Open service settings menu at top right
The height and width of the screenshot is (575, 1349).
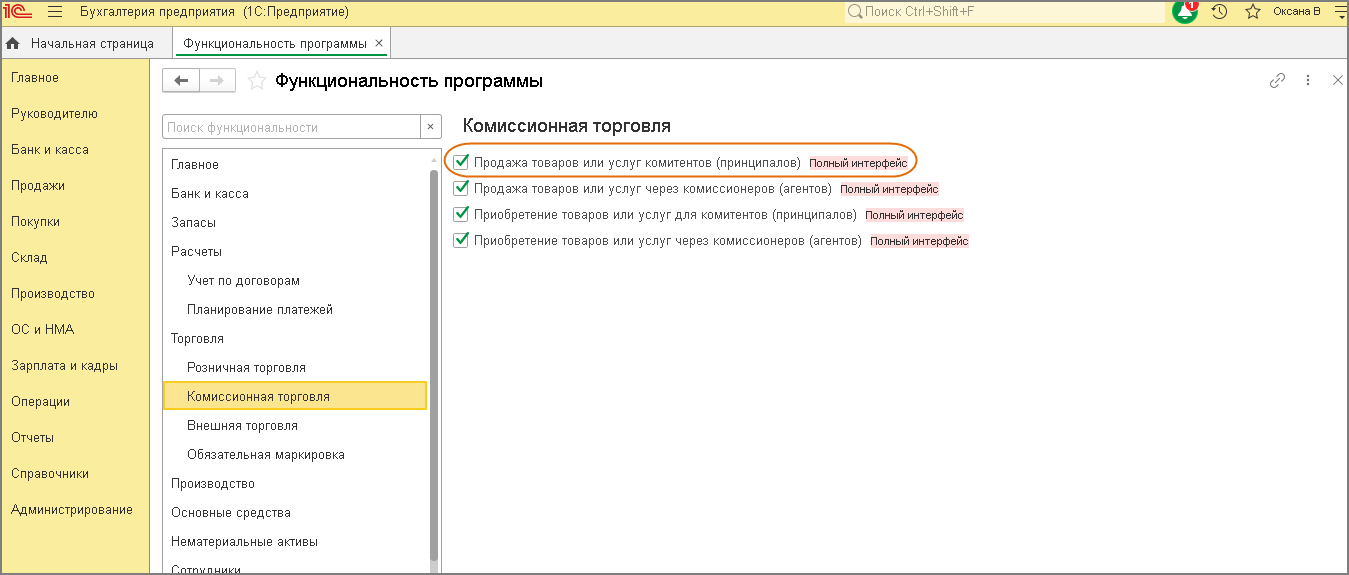pos(1340,12)
